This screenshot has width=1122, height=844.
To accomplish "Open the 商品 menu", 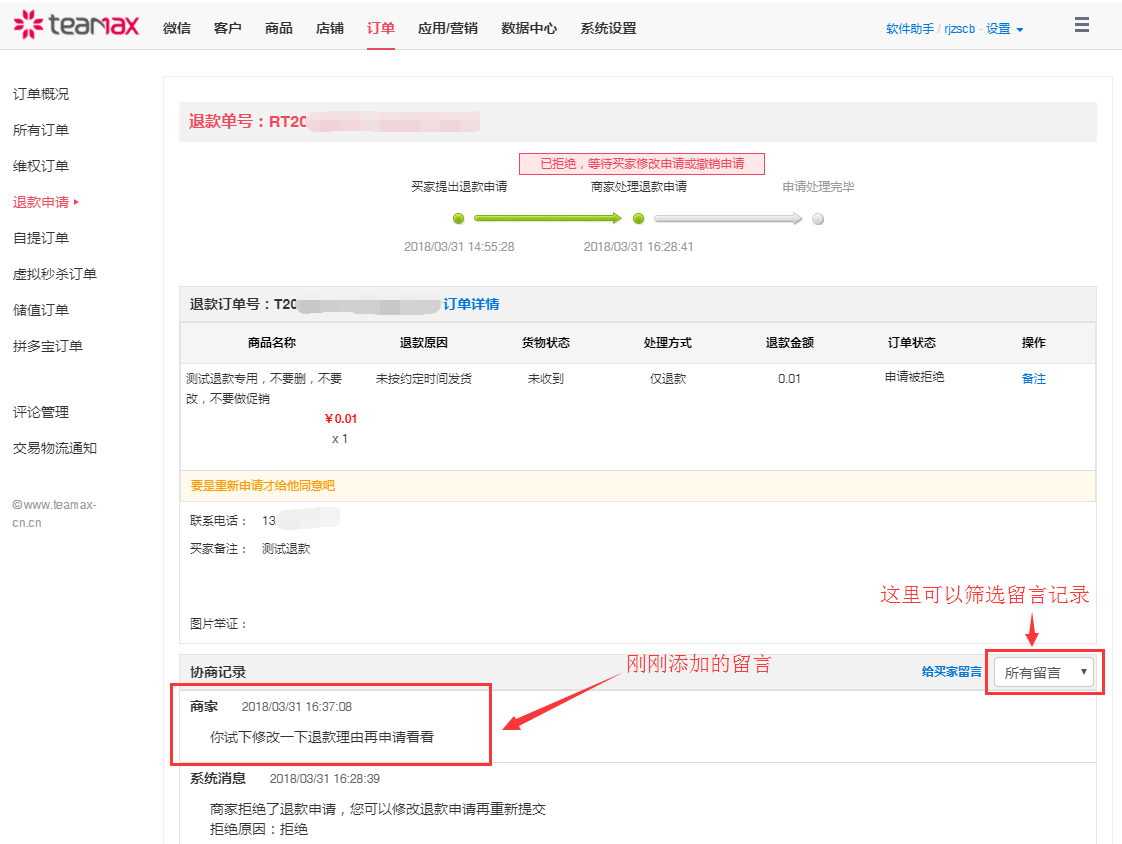I will pos(278,28).
